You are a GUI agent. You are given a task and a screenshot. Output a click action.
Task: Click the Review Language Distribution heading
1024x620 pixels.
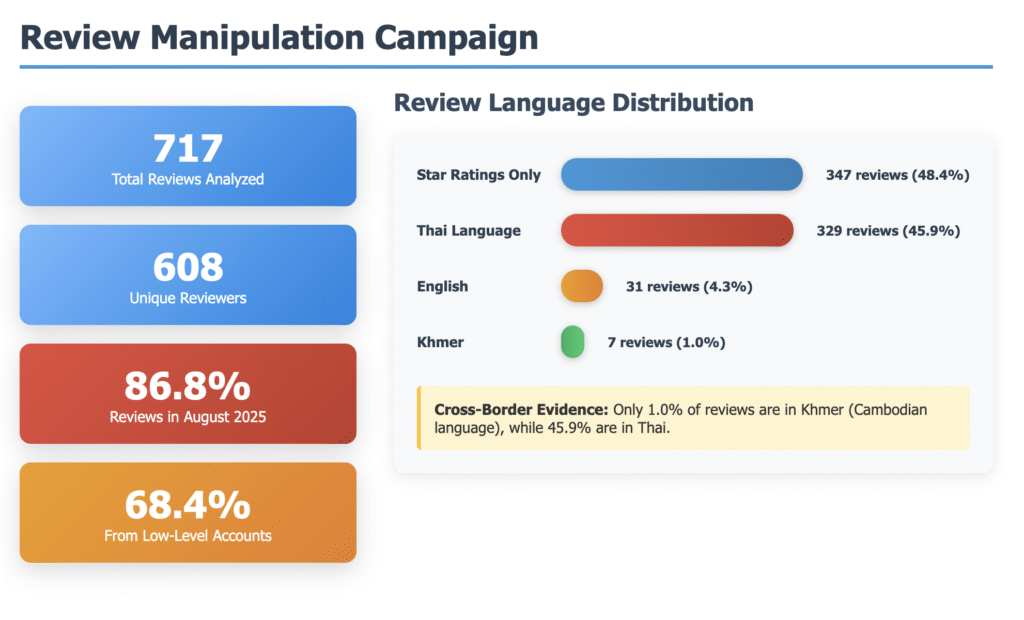(573, 103)
